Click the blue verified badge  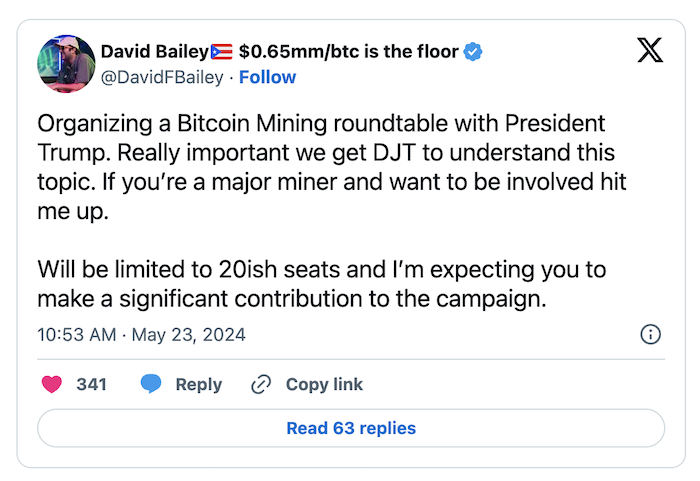473,51
